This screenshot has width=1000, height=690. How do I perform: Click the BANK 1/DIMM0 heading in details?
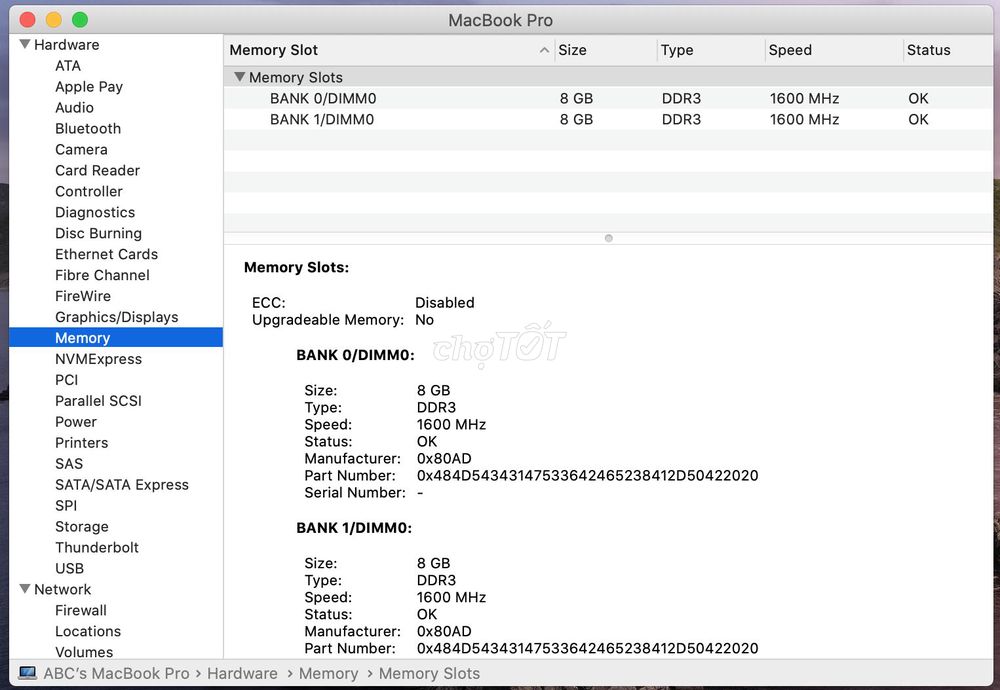(354, 528)
